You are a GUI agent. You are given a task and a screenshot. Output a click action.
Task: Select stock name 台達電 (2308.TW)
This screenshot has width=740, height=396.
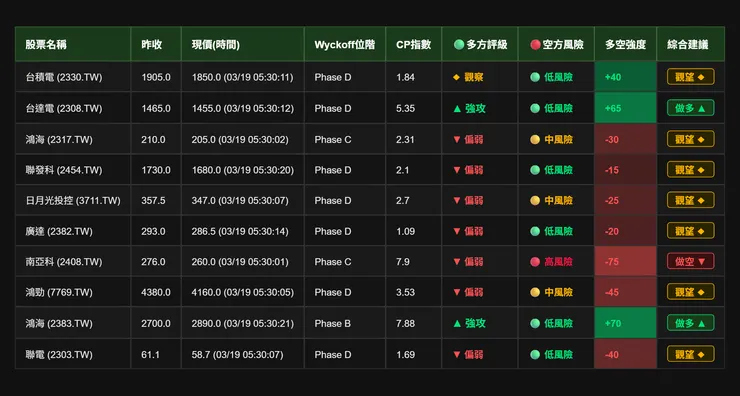tap(64, 109)
